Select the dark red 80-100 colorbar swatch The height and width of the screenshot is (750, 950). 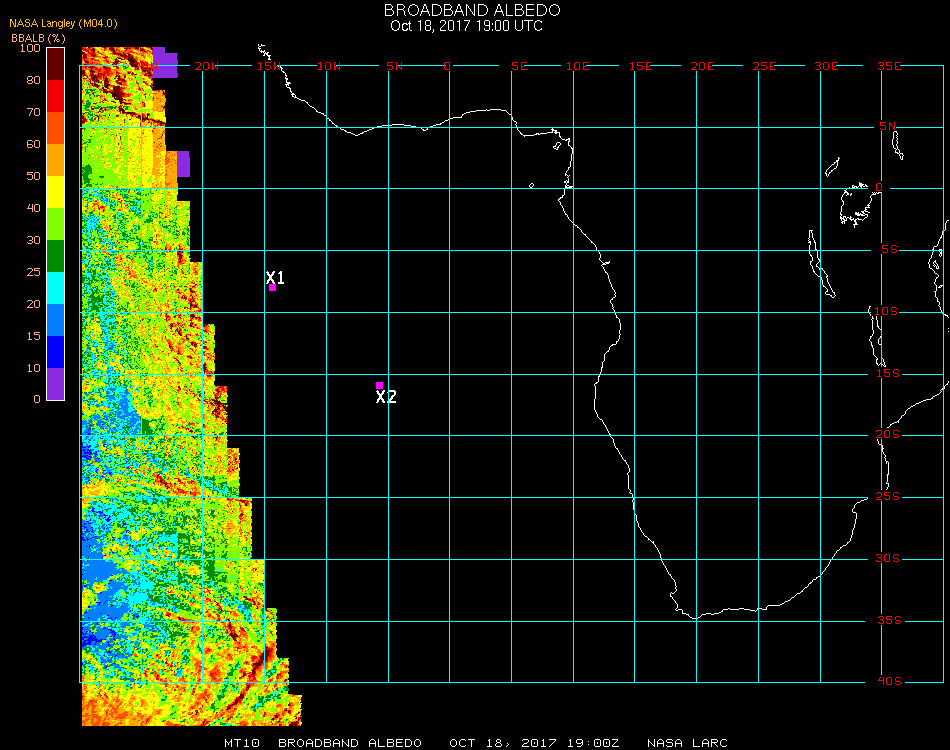56,64
